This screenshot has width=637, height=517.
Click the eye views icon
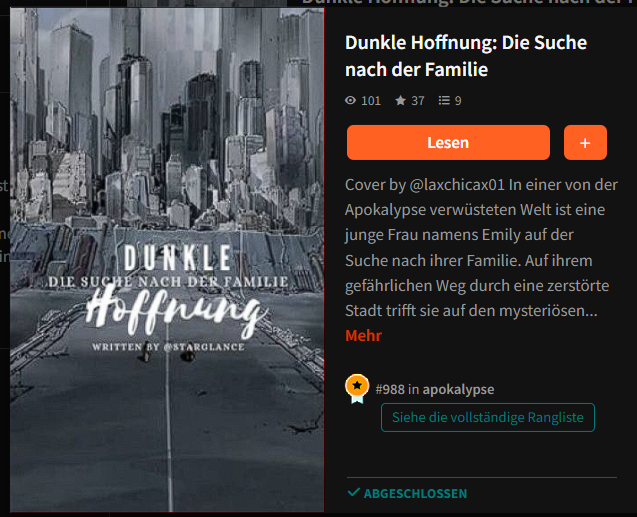pyautogui.click(x=350, y=100)
